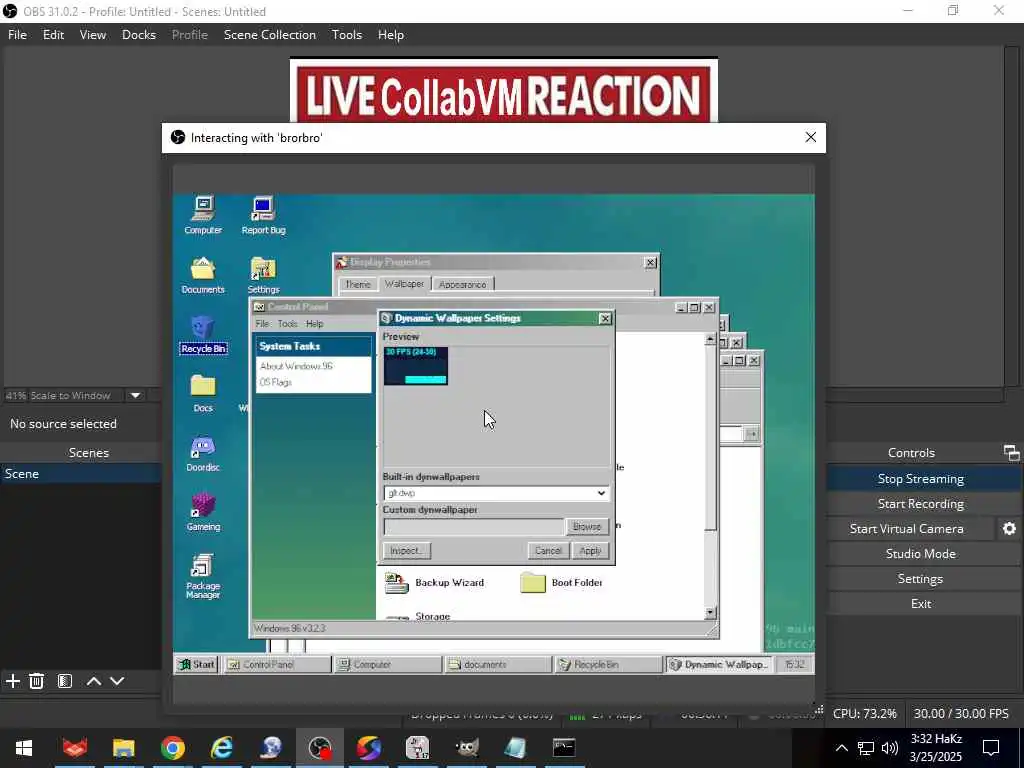1024x768 pixels.
Task: Open About Windows 96 link
Action: 296,366
